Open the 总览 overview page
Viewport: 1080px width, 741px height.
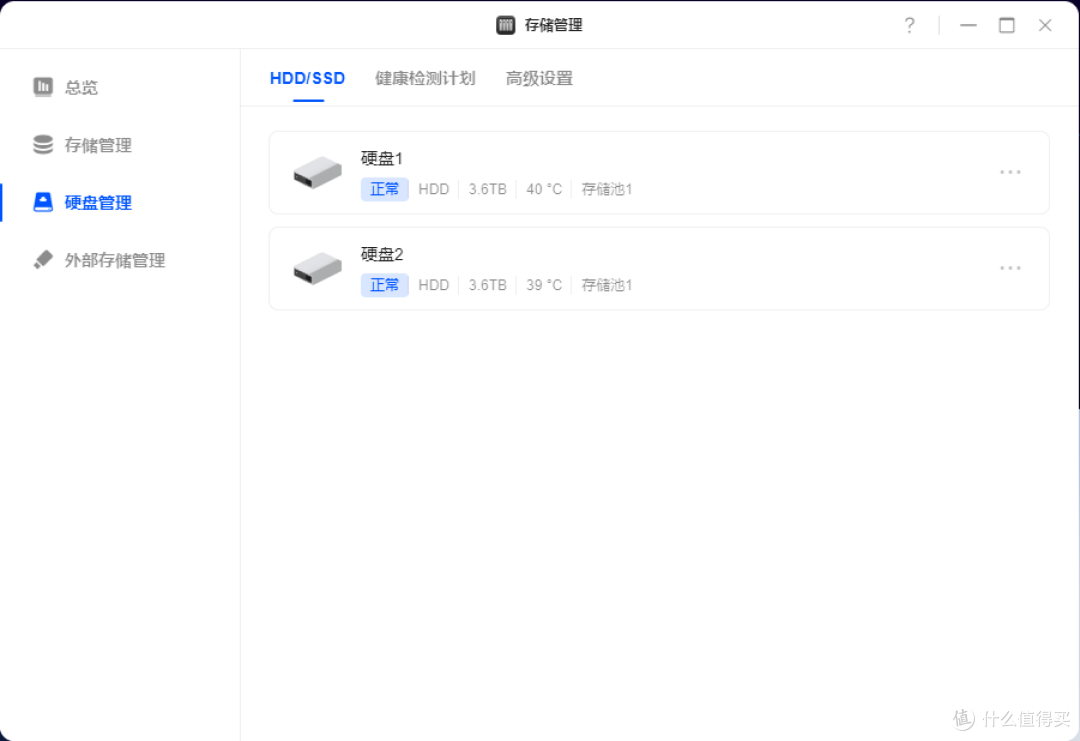point(81,87)
